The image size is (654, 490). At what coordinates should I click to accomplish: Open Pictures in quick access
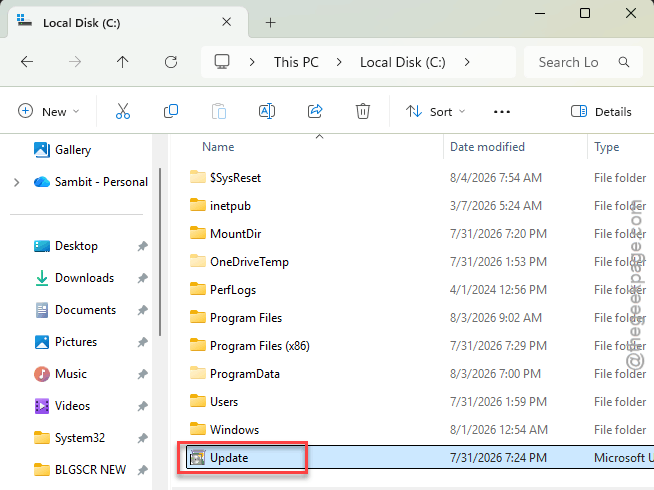coord(65,342)
